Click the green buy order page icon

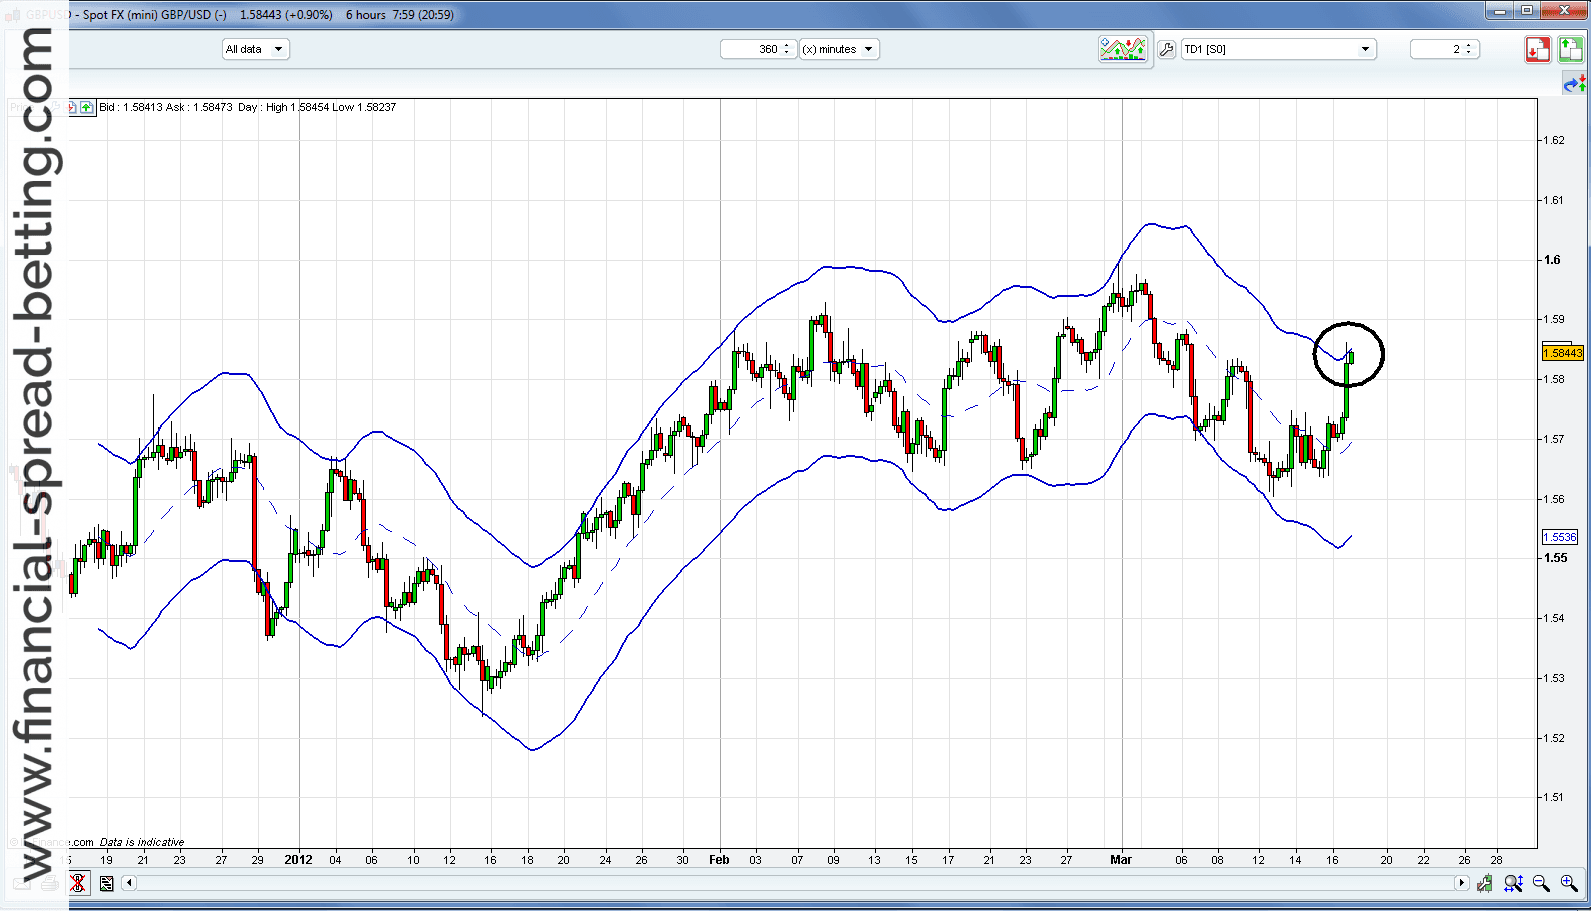pos(1571,49)
